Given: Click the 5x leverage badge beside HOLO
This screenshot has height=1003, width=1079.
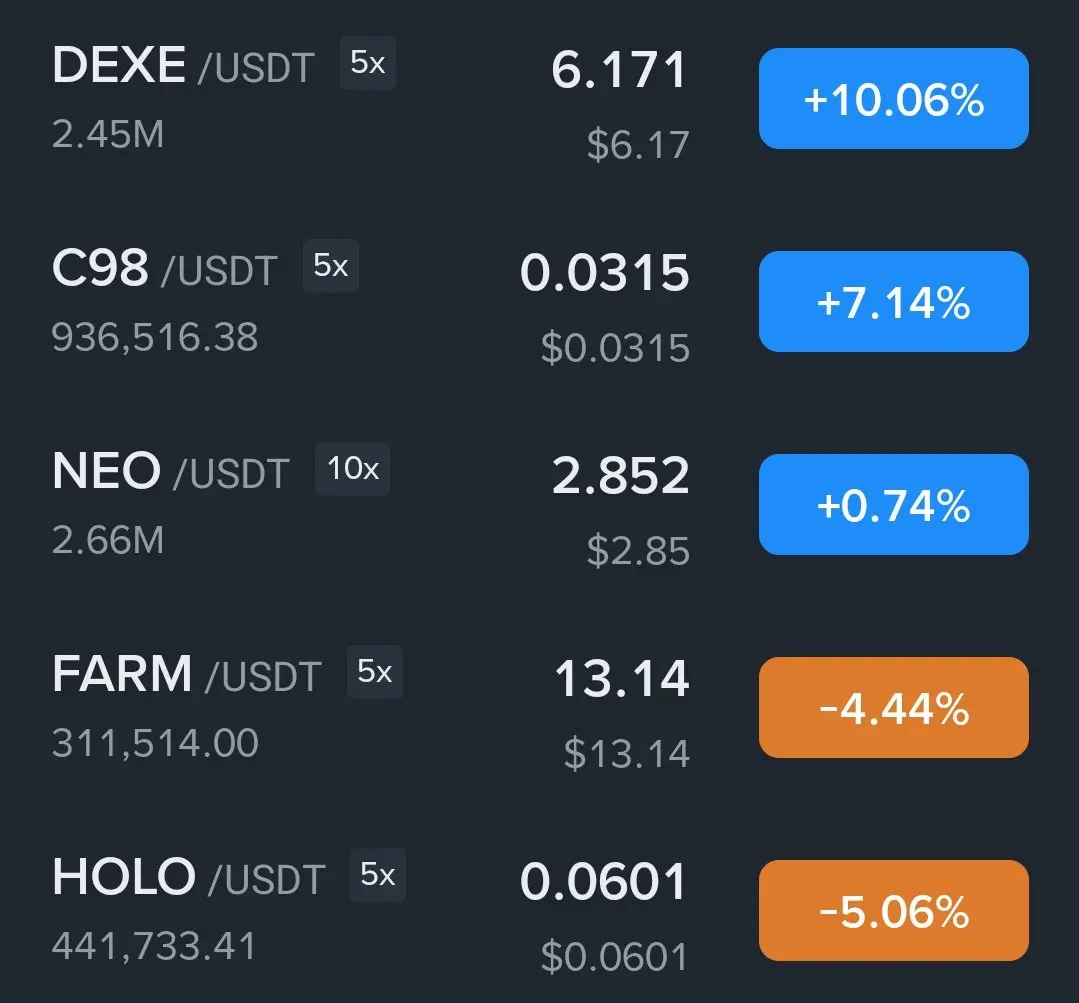Looking at the screenshot, I should tap(378, 875).
